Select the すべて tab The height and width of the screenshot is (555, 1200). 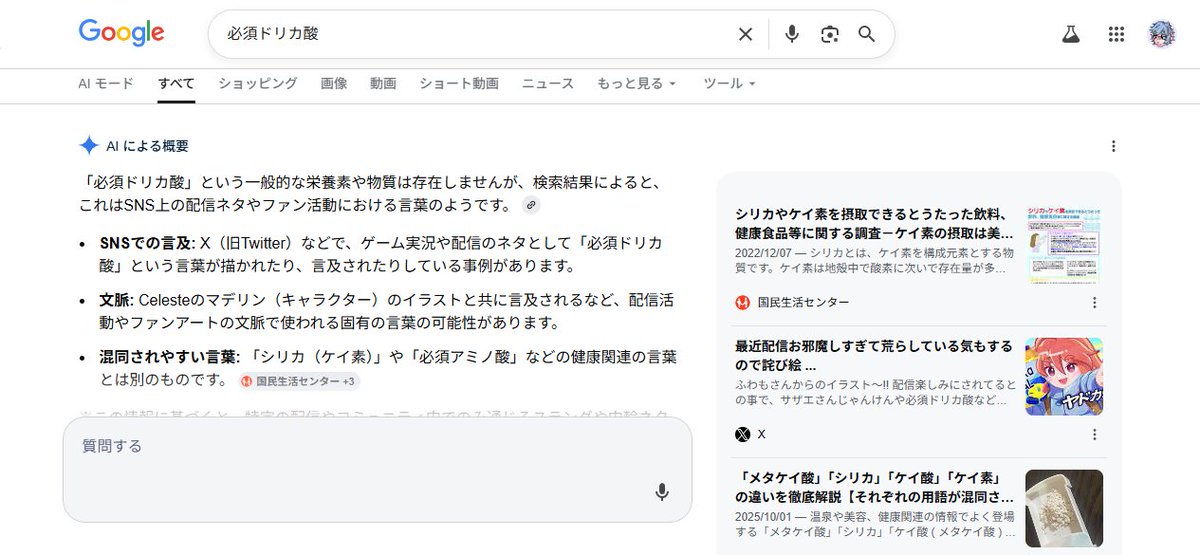(x=176, y=84)
